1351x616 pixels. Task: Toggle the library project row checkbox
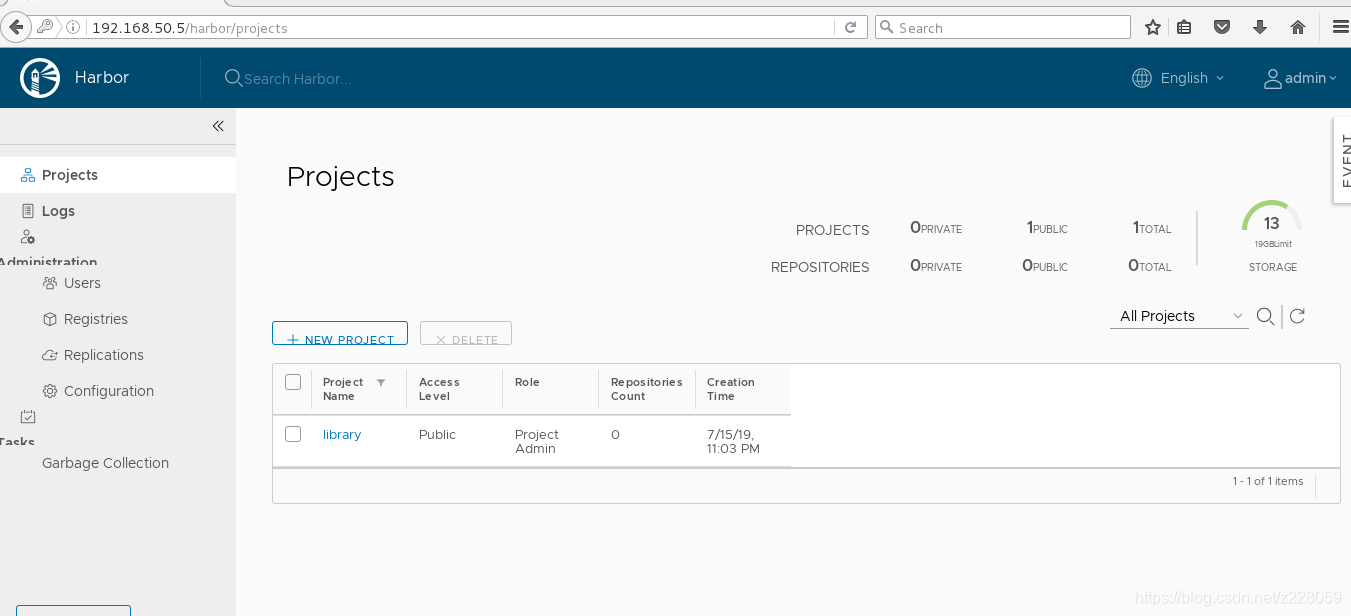click(293, 434)
